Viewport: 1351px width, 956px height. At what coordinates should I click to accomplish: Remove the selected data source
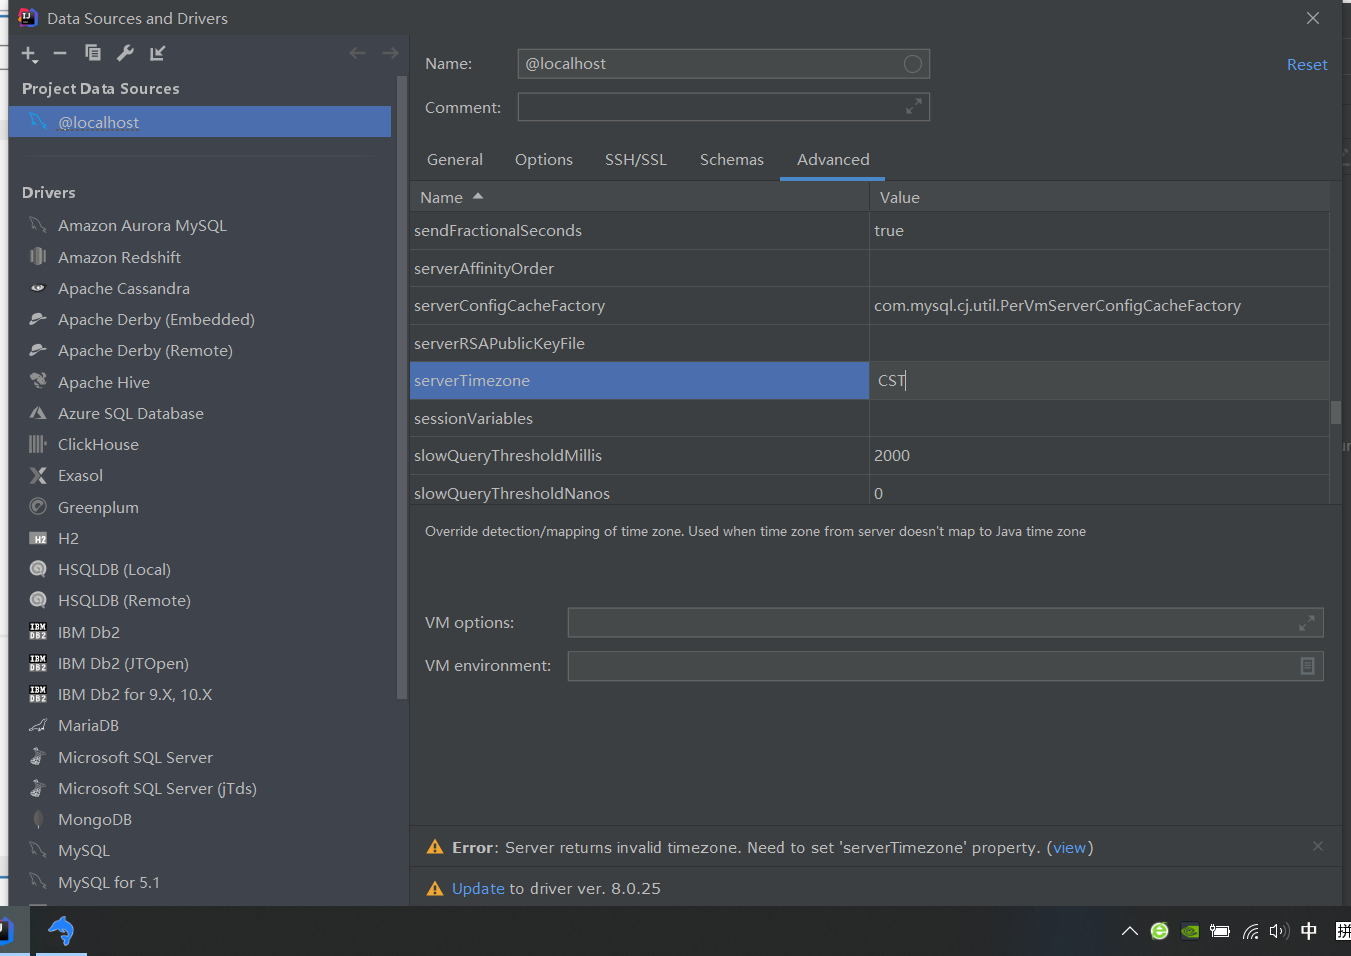[60, 53]
